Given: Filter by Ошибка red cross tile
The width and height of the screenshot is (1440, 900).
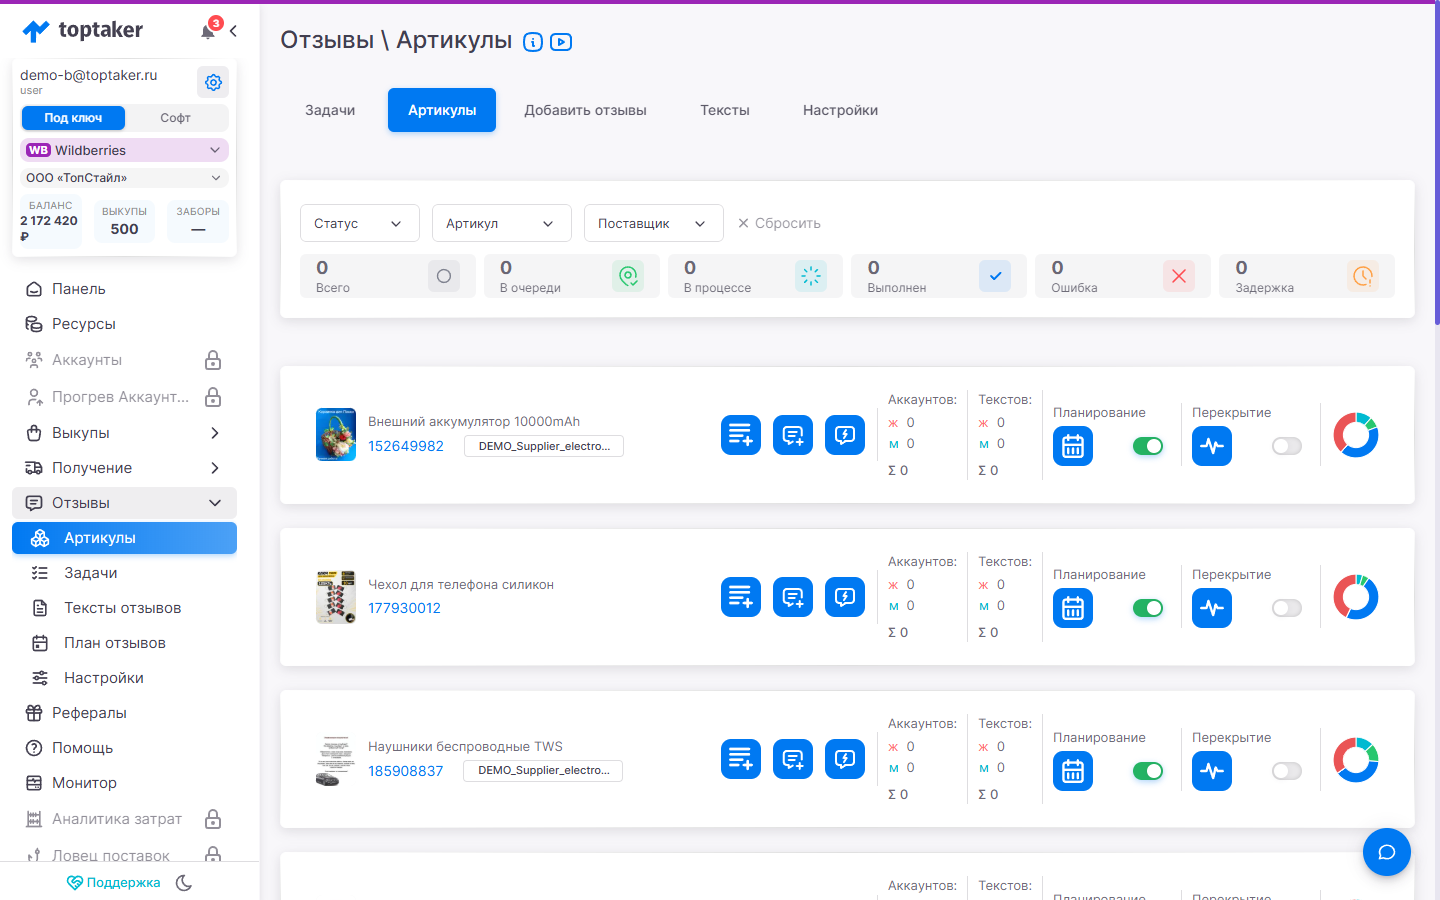Looking at the screenshot, I should coord(1123,276).
